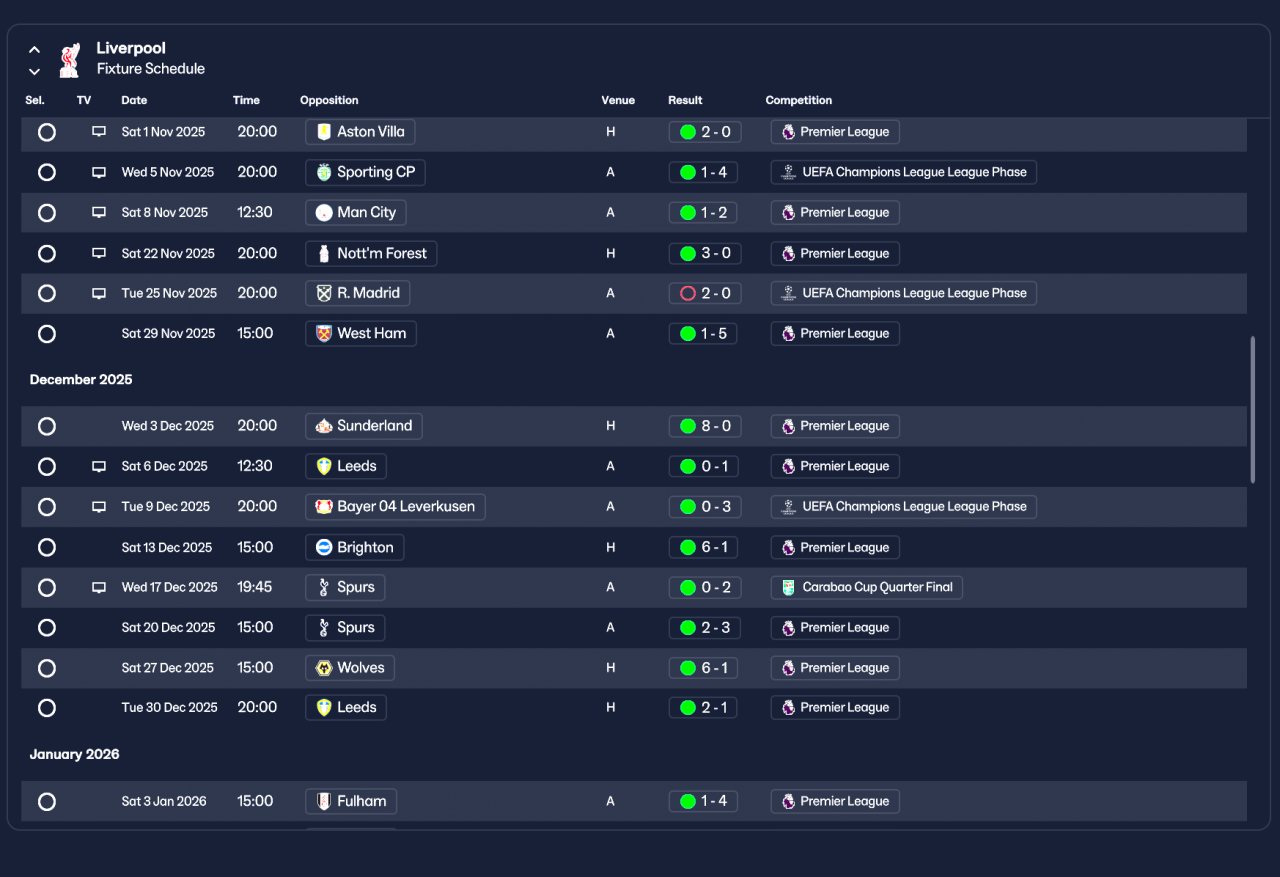Click the Fixture Schedule subtitle
Screen dimensions: 1280x877
tap(151, 69)
